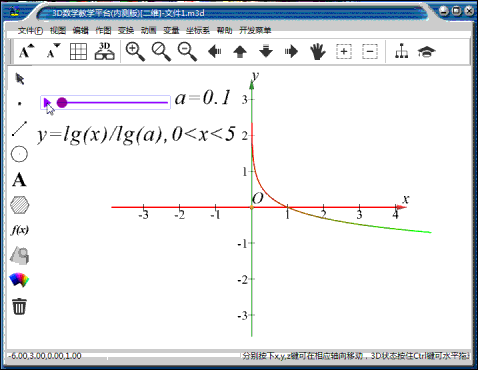Click the zoom out magnifier
Image resolution: width=478 pixels, height=370 pixels.
pos(187,52)
